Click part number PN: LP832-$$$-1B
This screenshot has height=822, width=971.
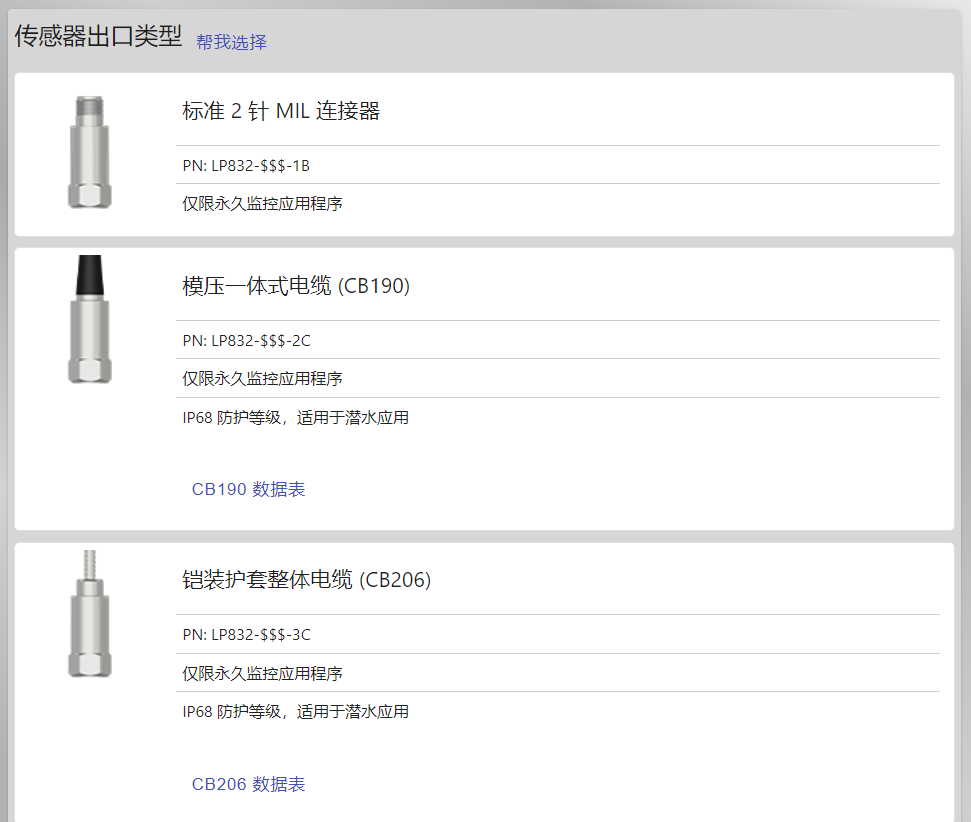(x=246, y=166)
